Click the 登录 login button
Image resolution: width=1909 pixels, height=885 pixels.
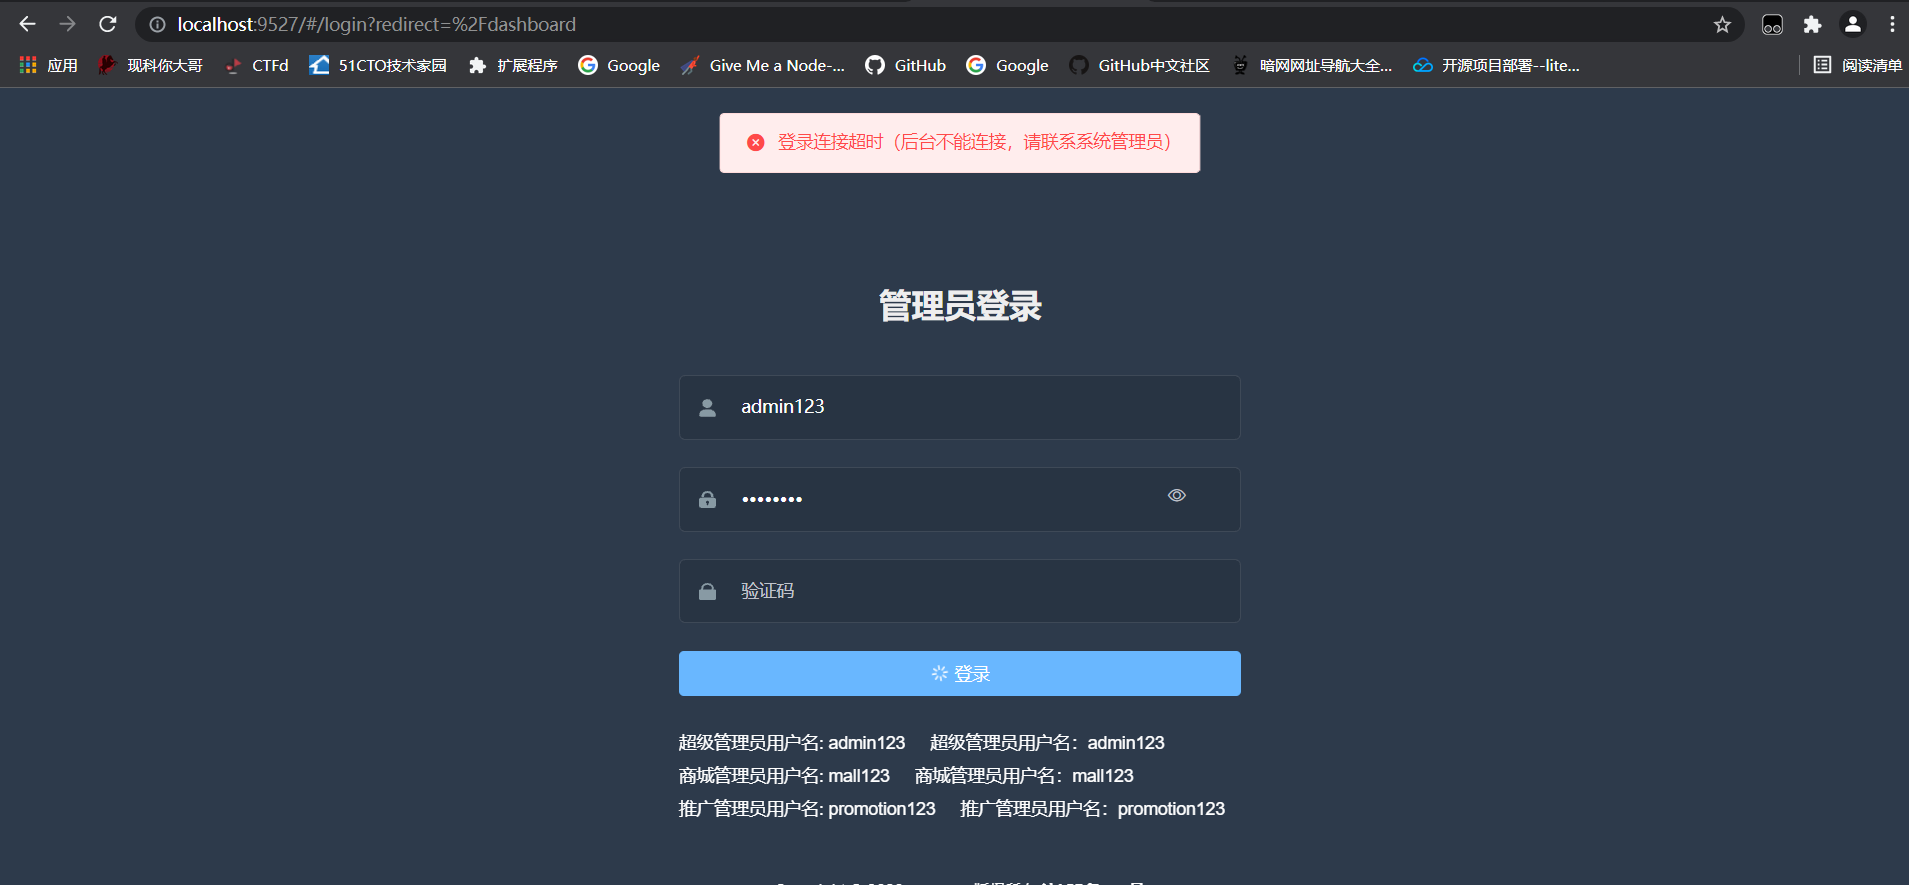tap(960, 674)
